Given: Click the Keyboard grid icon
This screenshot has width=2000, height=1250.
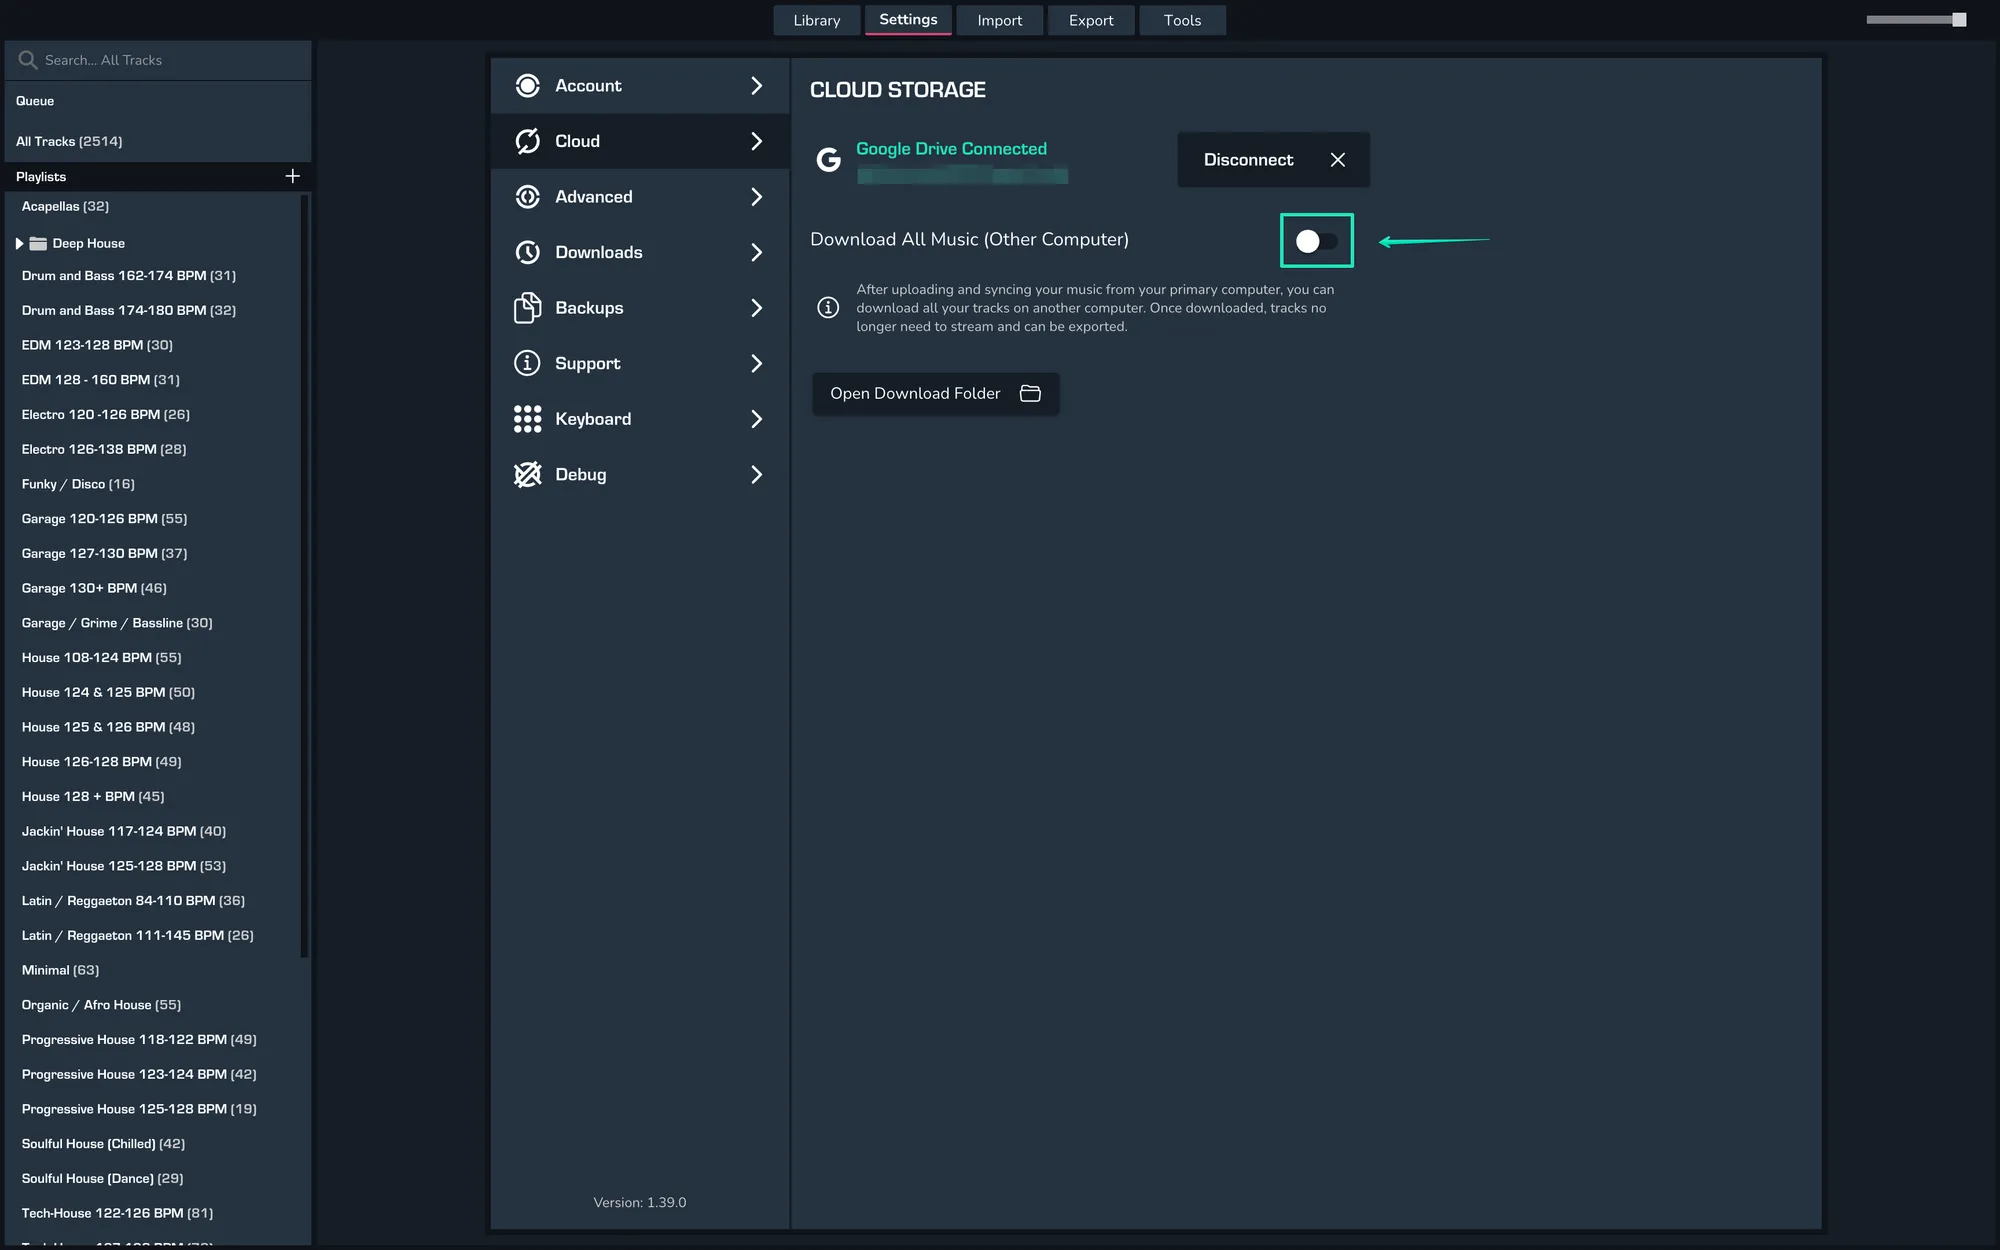Looking at the screenshot, I should 527,419.
